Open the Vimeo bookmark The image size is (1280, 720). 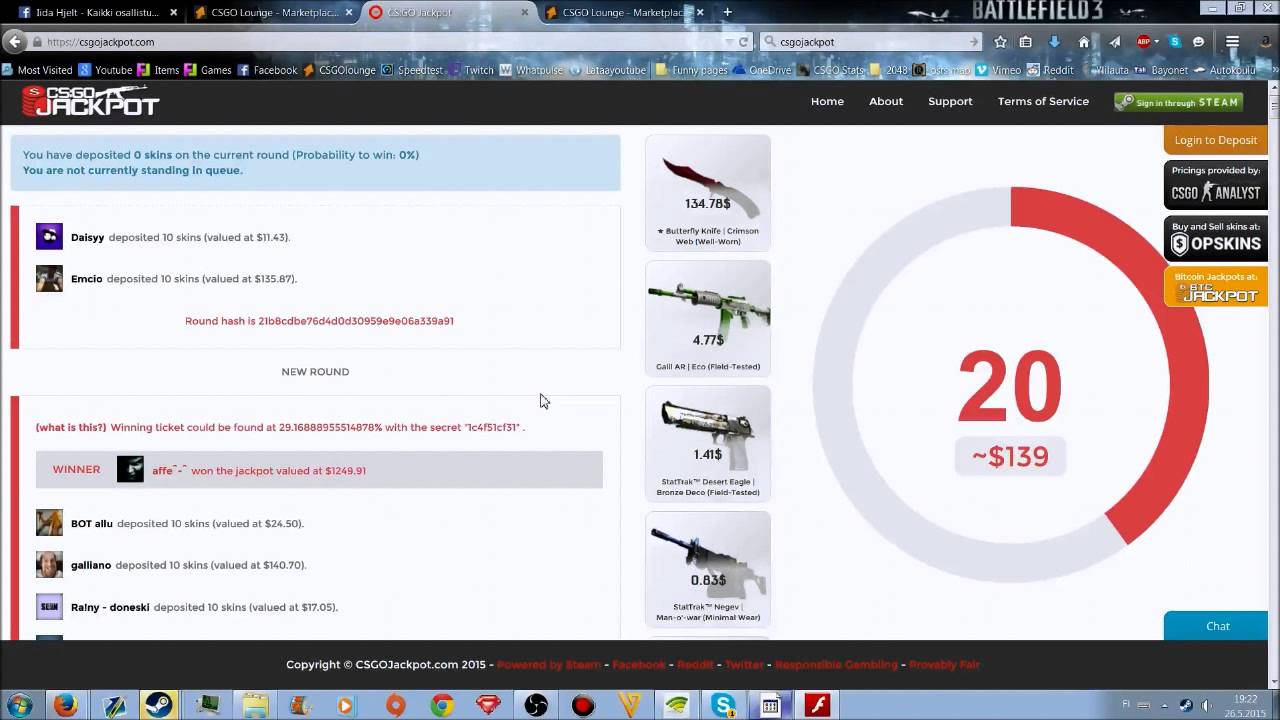point(999,70)
